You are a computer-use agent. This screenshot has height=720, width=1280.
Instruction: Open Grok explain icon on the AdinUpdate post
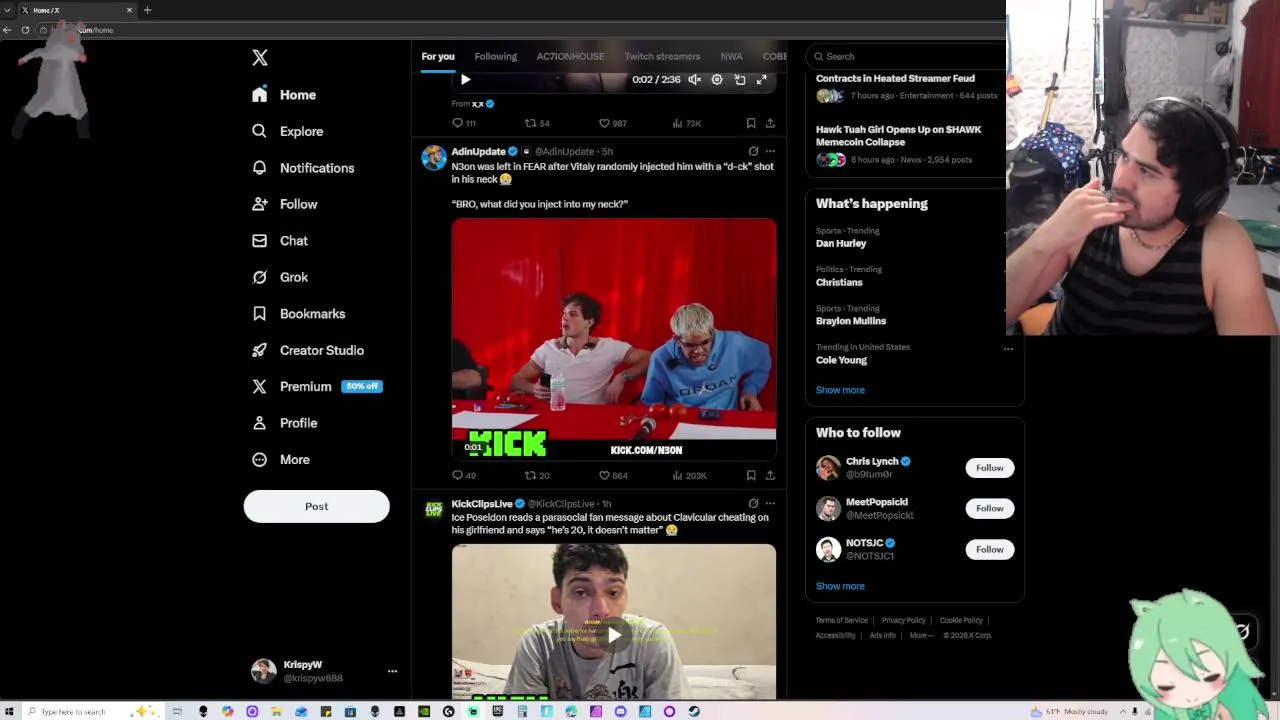(753, 152)
